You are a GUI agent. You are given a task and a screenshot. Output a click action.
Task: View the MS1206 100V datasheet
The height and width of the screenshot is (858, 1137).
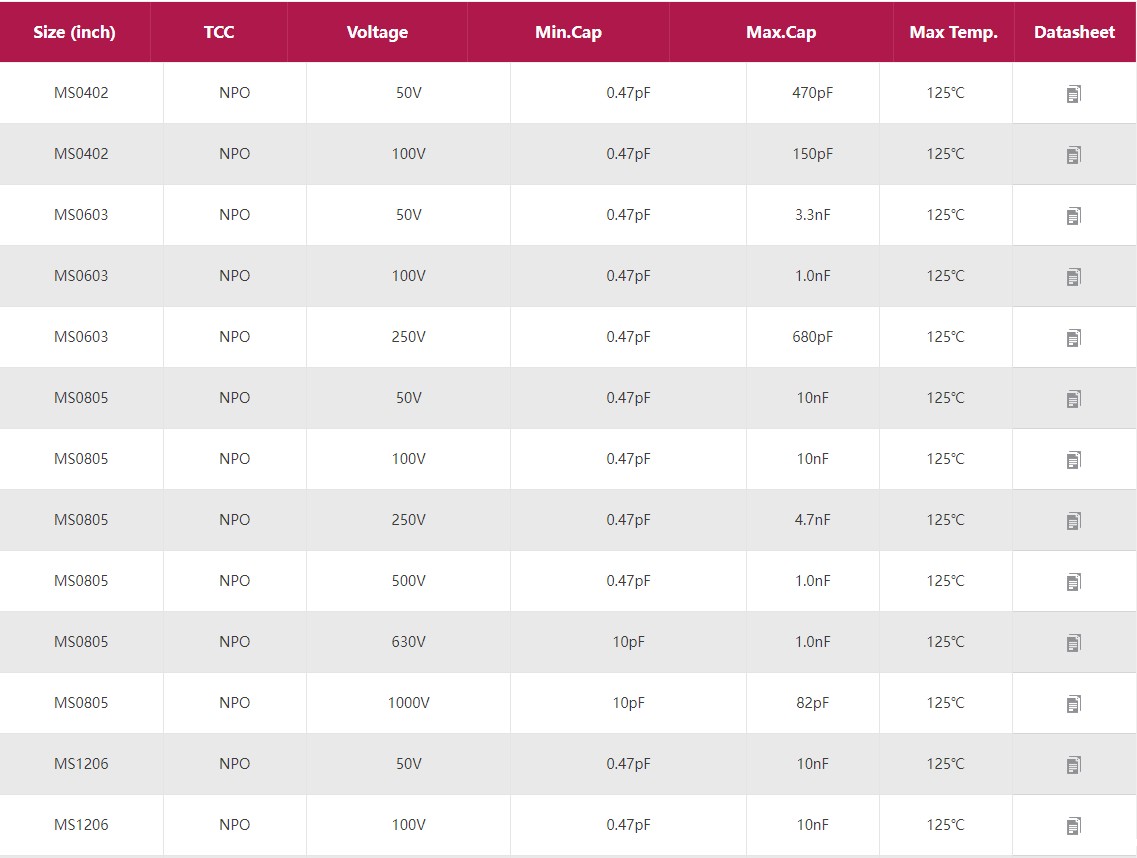click(1073, 826)
